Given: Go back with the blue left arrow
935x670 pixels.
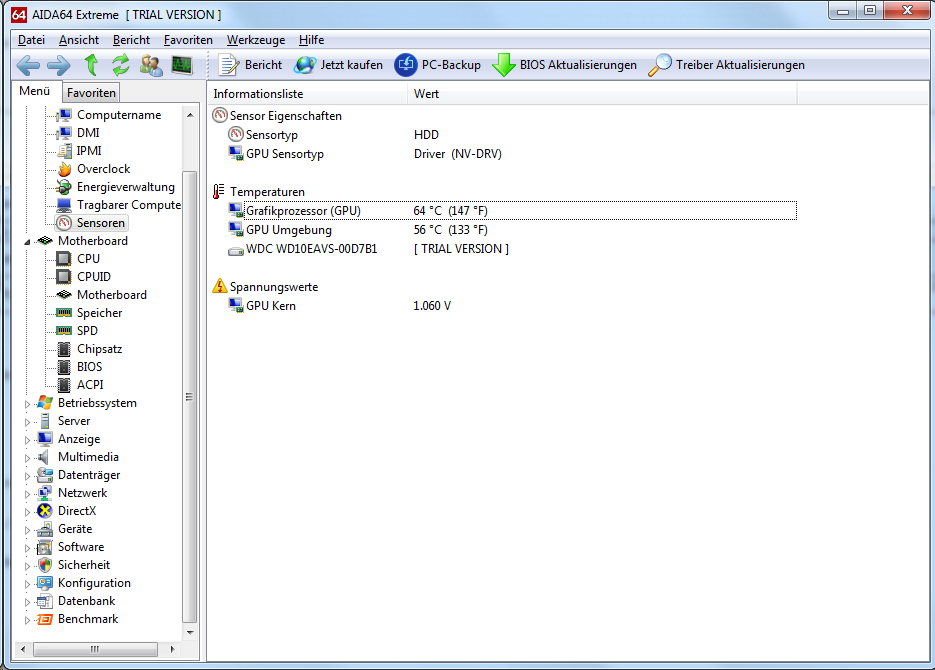Looking at the screenshot, I should pyautogui.click(x=28, y=65).
